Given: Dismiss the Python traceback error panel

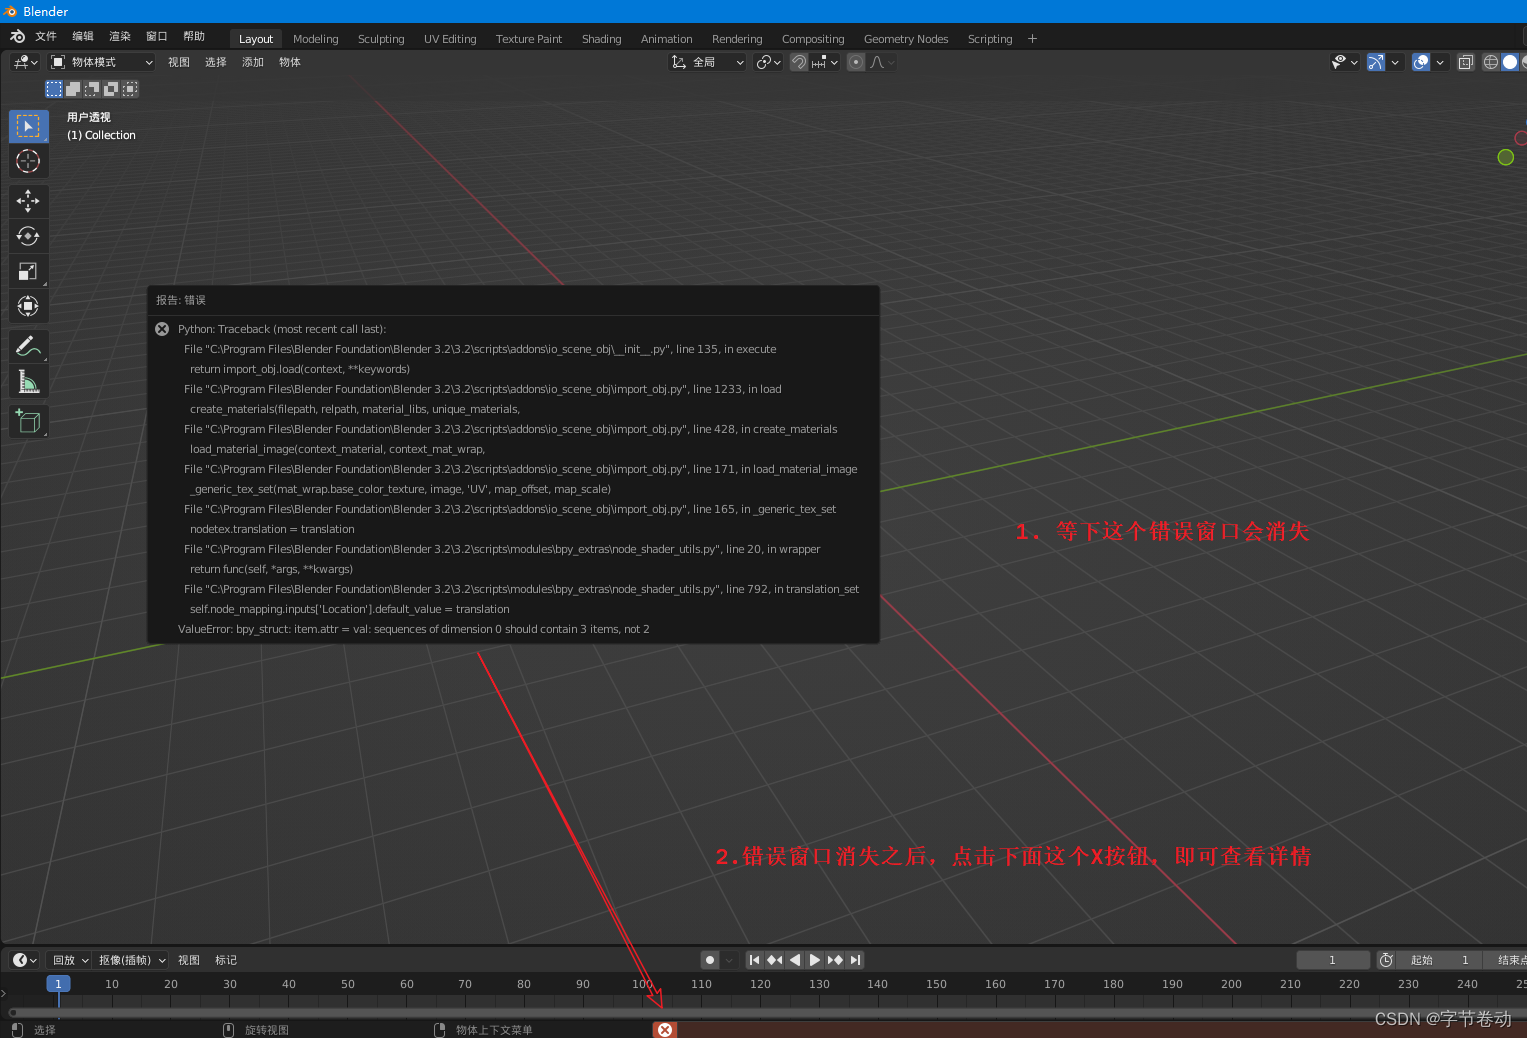Looking at the screenshot, I should [x=162, y=328].
